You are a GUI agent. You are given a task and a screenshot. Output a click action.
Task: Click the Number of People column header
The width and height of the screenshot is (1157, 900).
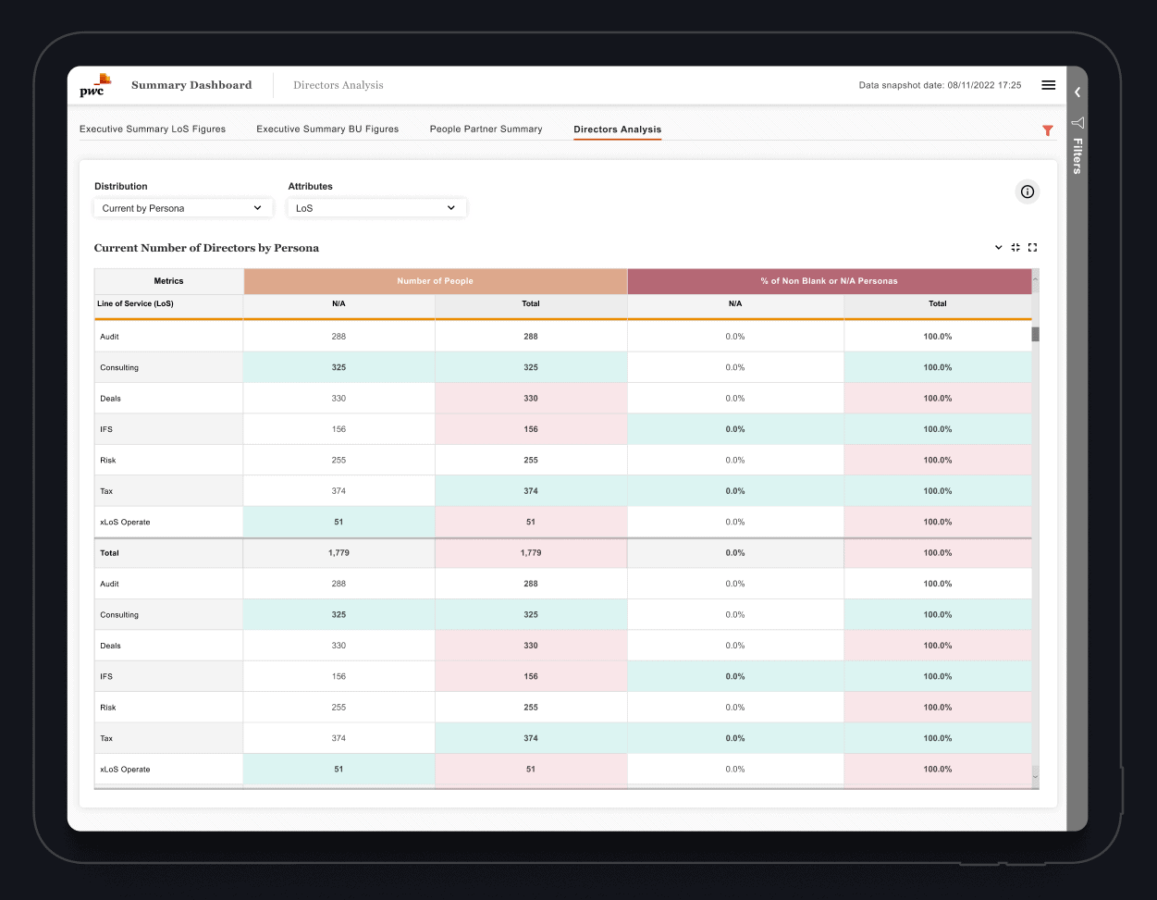pos(435,281)
